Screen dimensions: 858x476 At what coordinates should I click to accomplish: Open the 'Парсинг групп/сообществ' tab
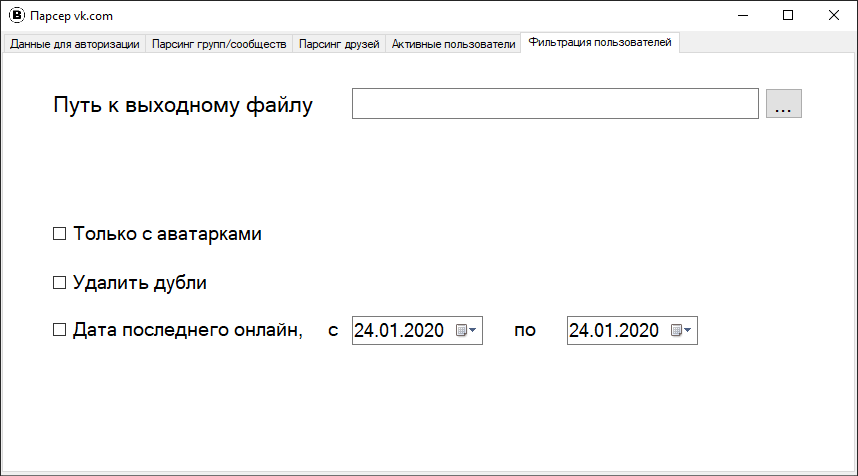point(220,44)
